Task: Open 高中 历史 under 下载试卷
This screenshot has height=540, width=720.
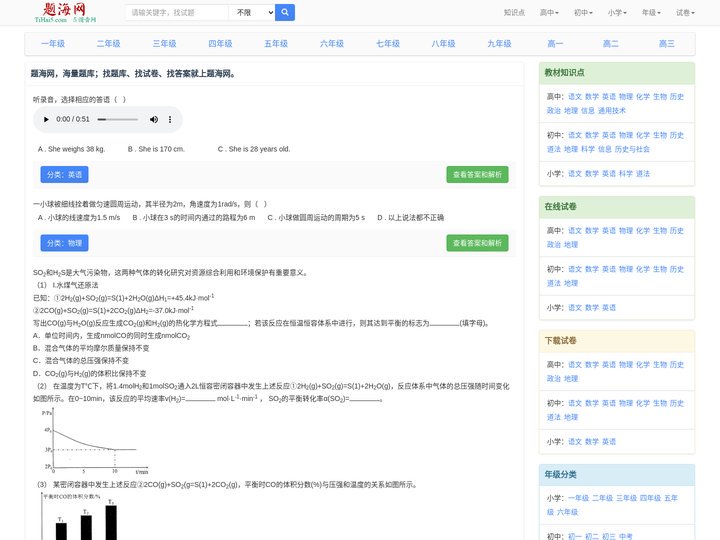Action: [676, 365]
